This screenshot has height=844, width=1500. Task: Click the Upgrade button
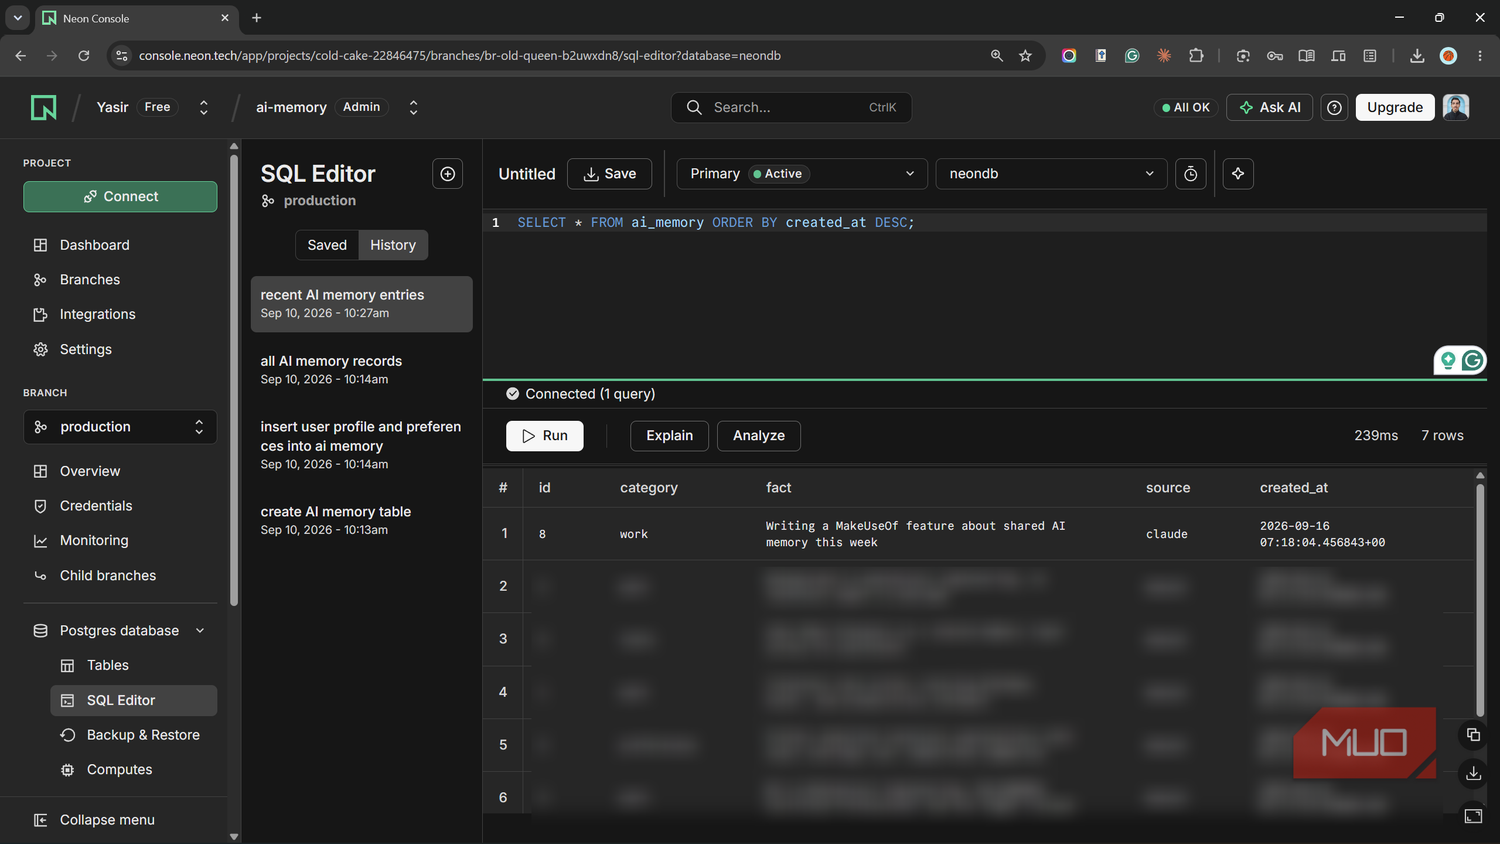(1395, 107)
